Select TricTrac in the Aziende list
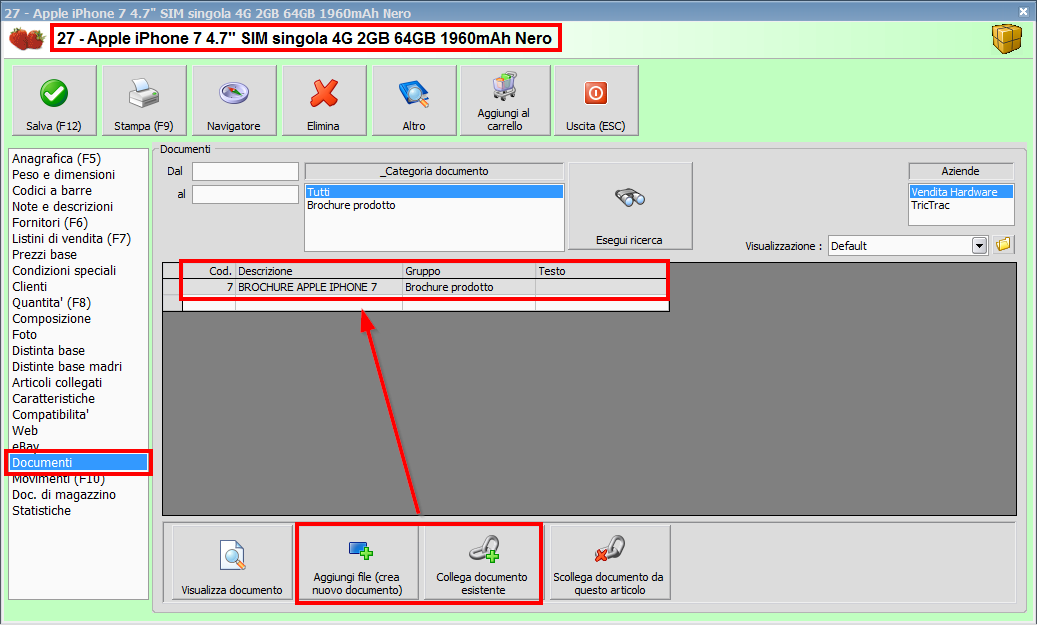 (x=962, y=205)
